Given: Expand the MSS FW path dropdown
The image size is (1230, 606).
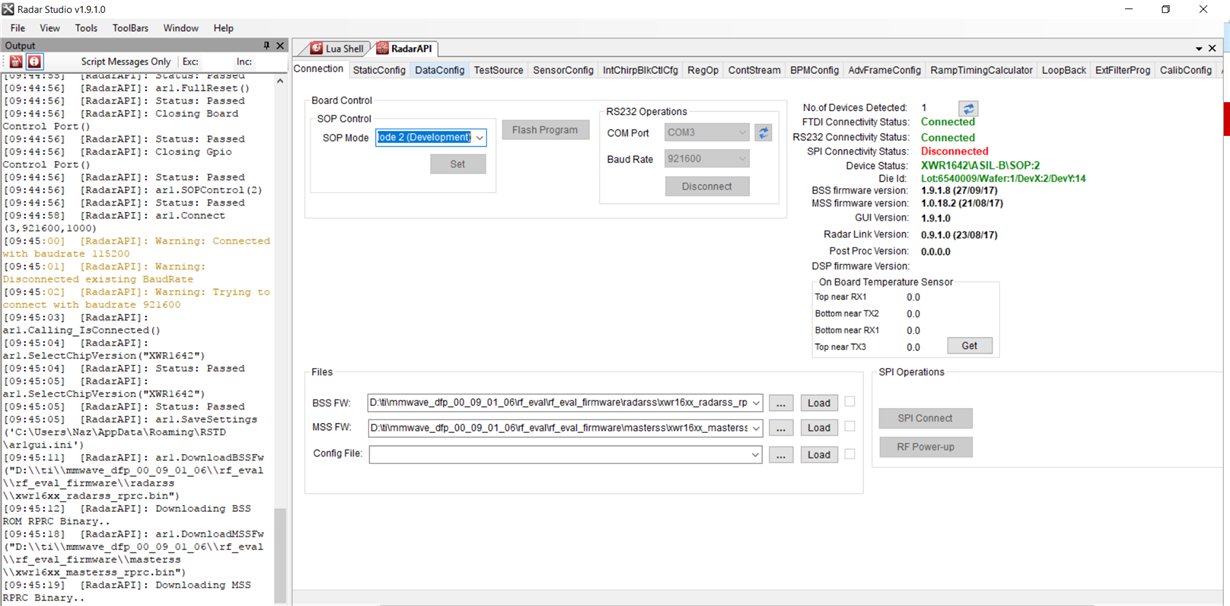Looking at the screenshot, I should [756, 428].
